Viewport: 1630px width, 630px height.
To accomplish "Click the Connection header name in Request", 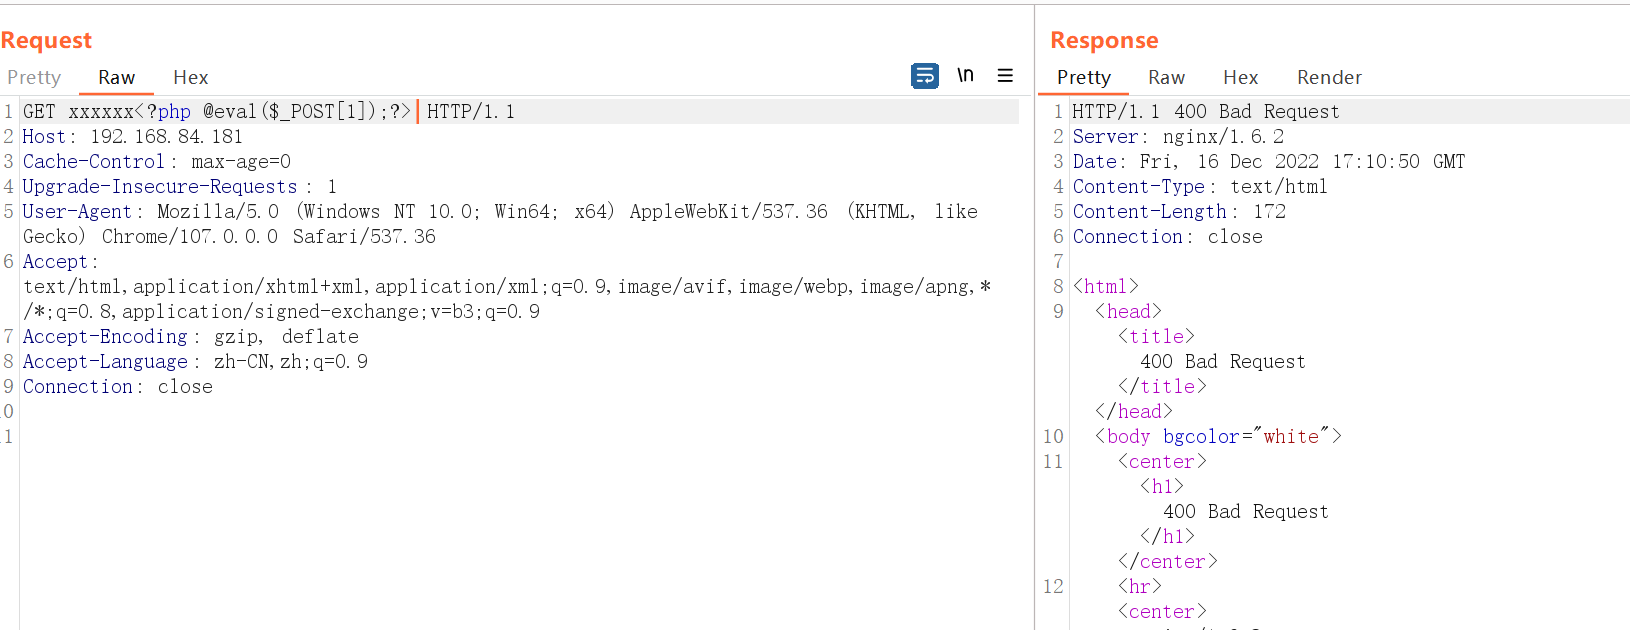I will point(78,386).
